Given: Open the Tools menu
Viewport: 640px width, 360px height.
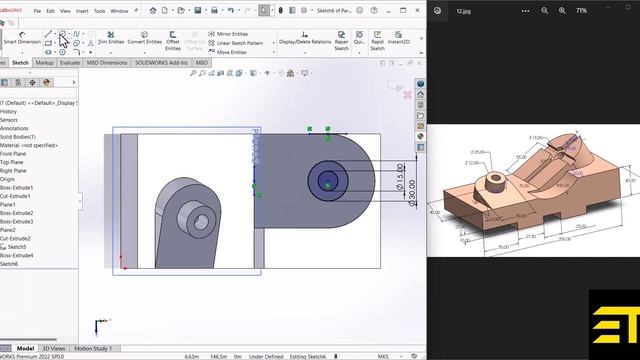Looking at the screenshot, I should pos(100,11).
